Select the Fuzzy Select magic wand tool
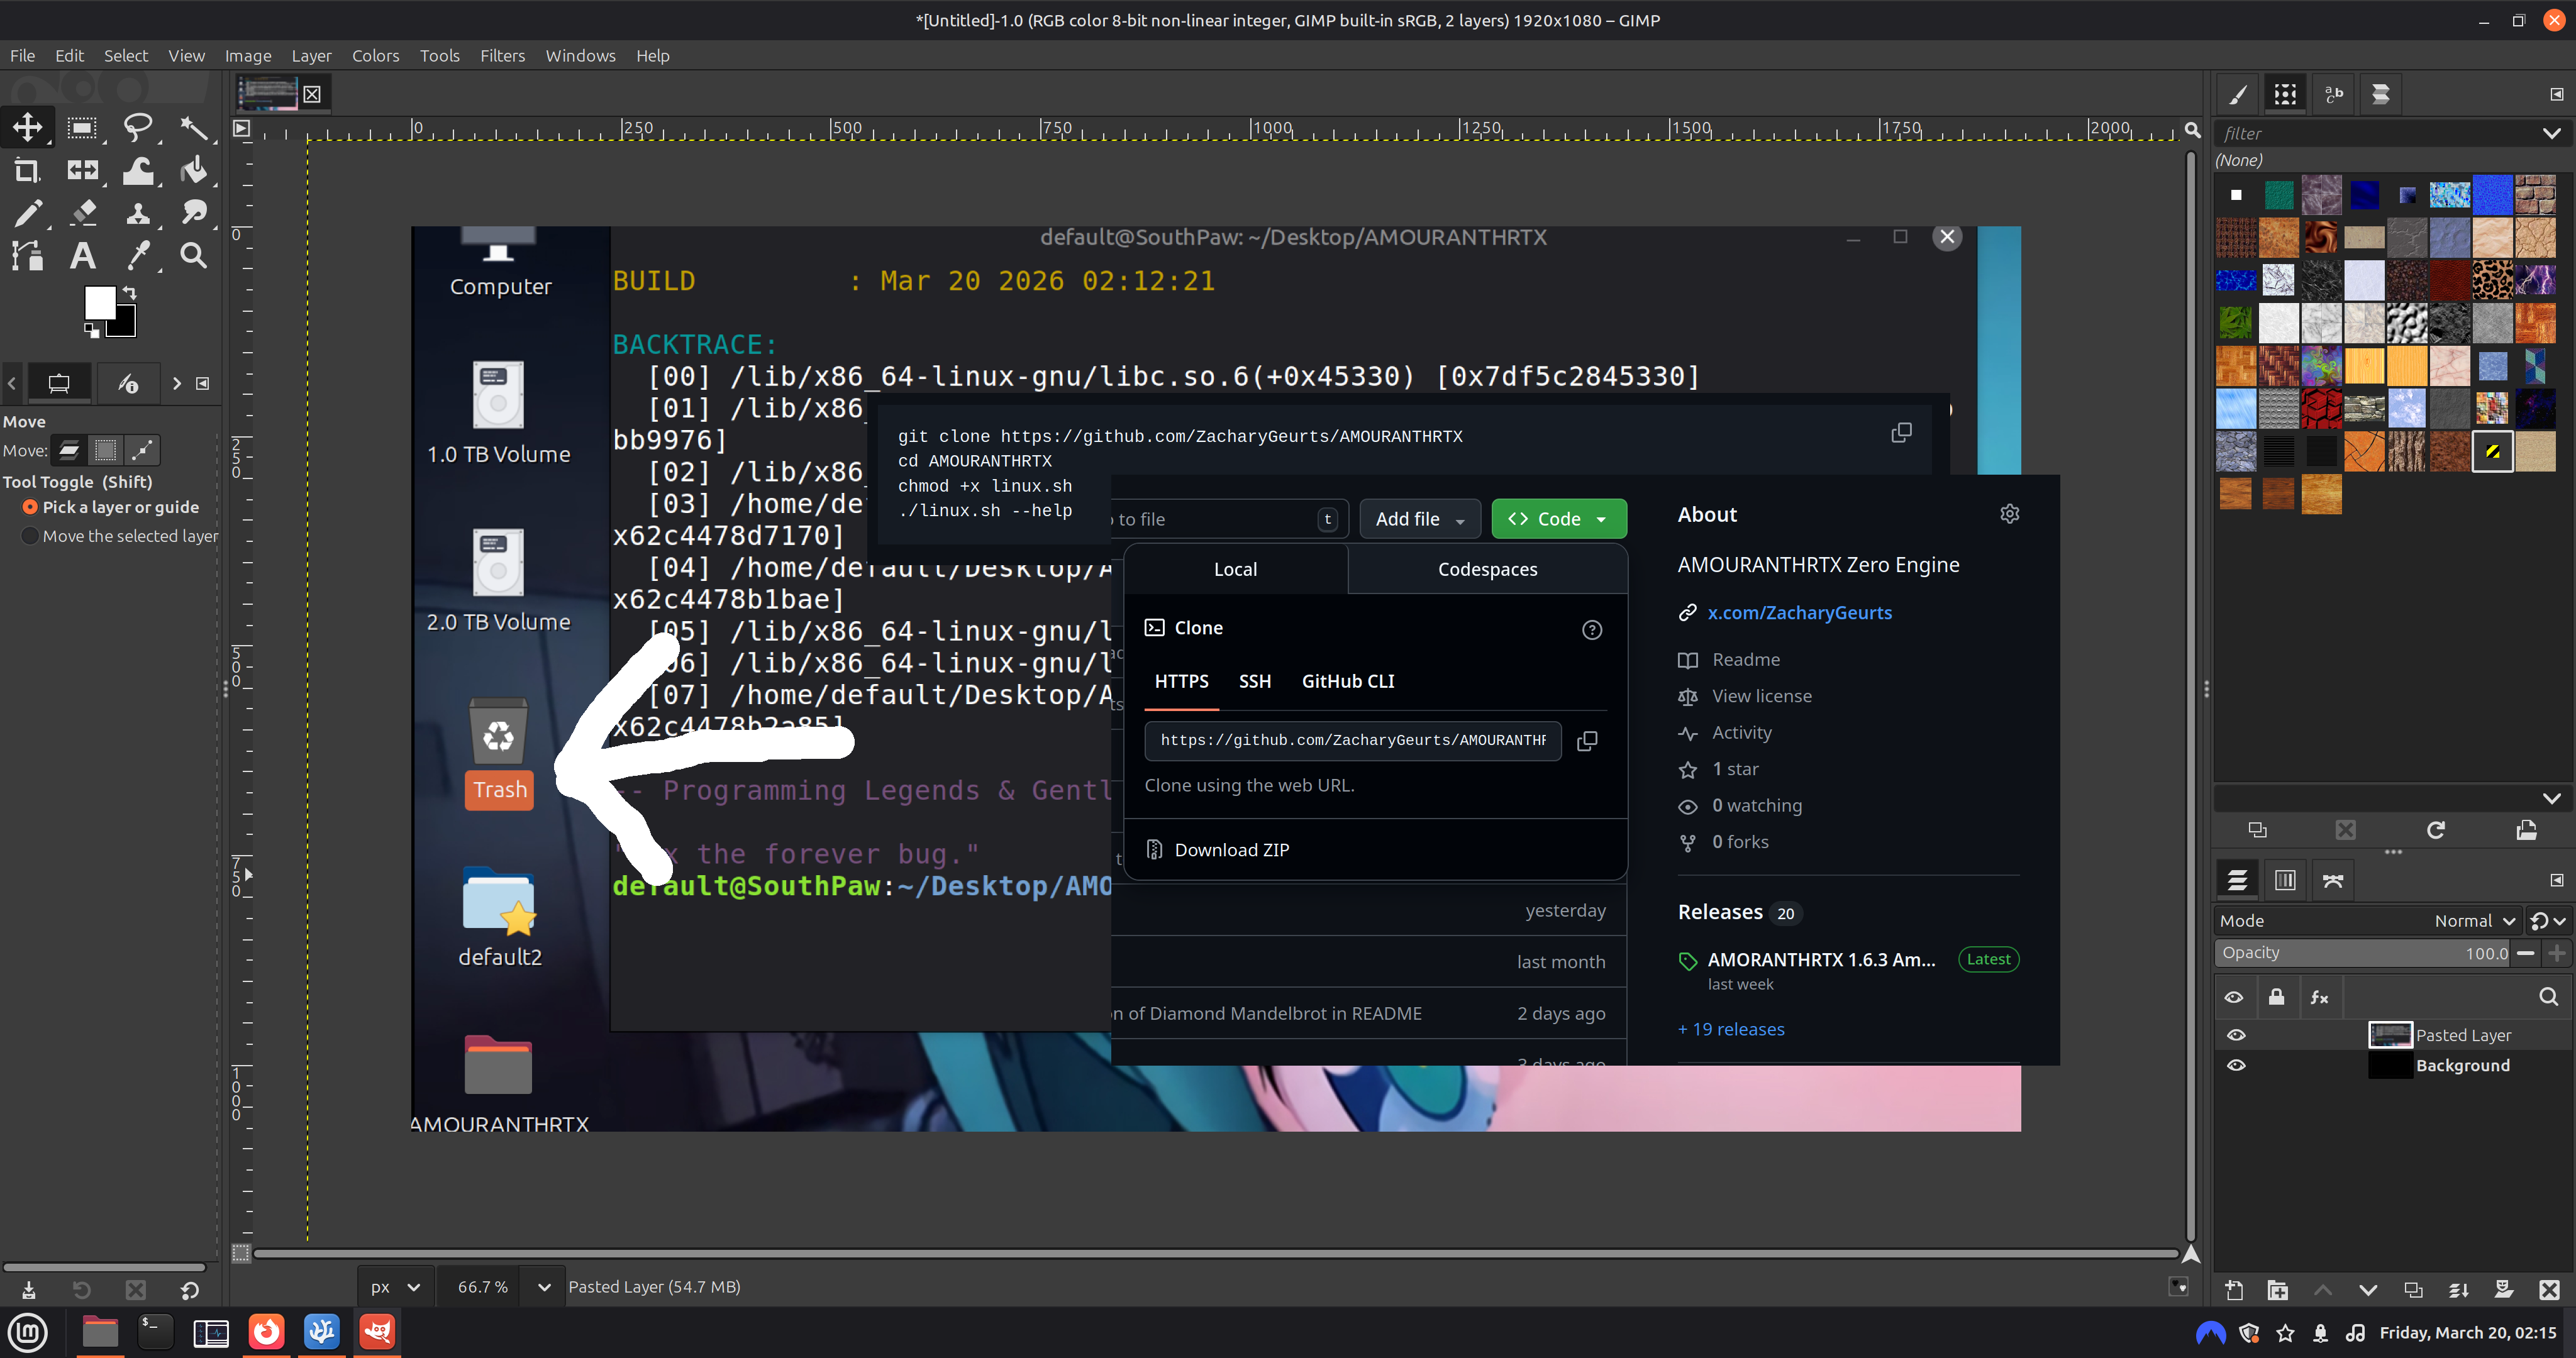The width and height of the screenshot is (2576, 1358). click(x=194, y=127)
